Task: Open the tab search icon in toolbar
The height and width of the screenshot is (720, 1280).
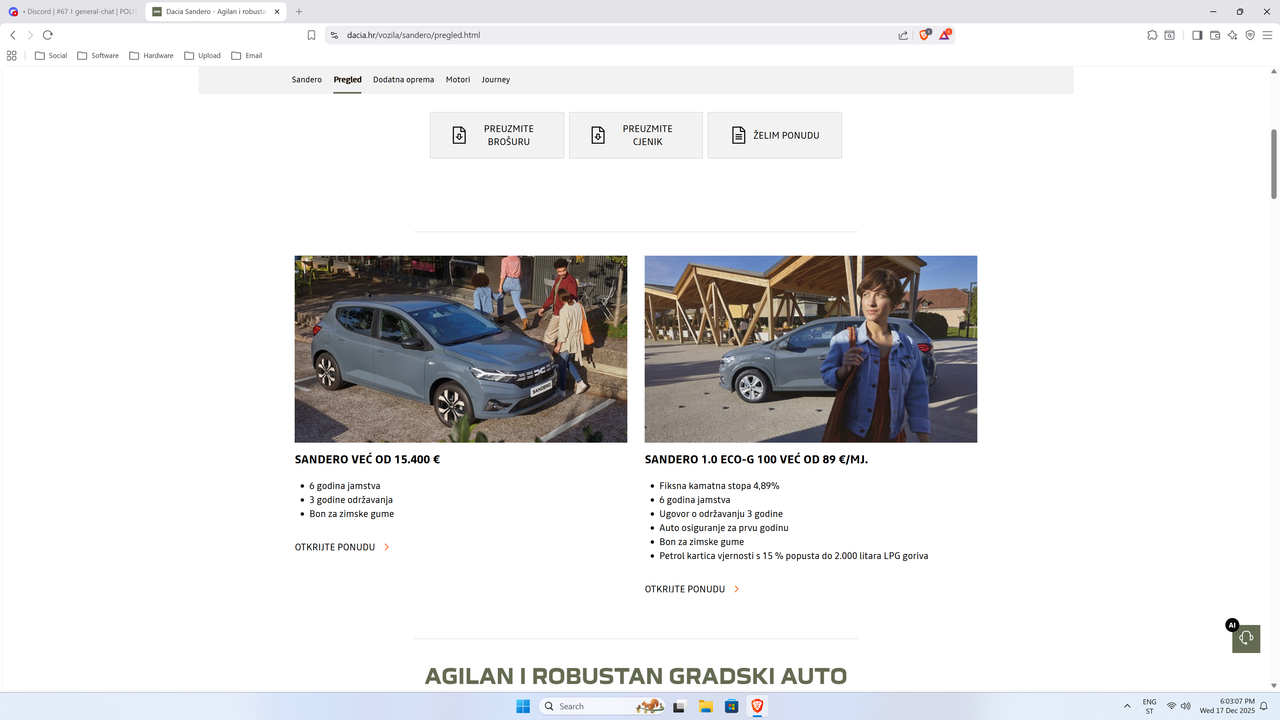Action: tap(1169, 35)
